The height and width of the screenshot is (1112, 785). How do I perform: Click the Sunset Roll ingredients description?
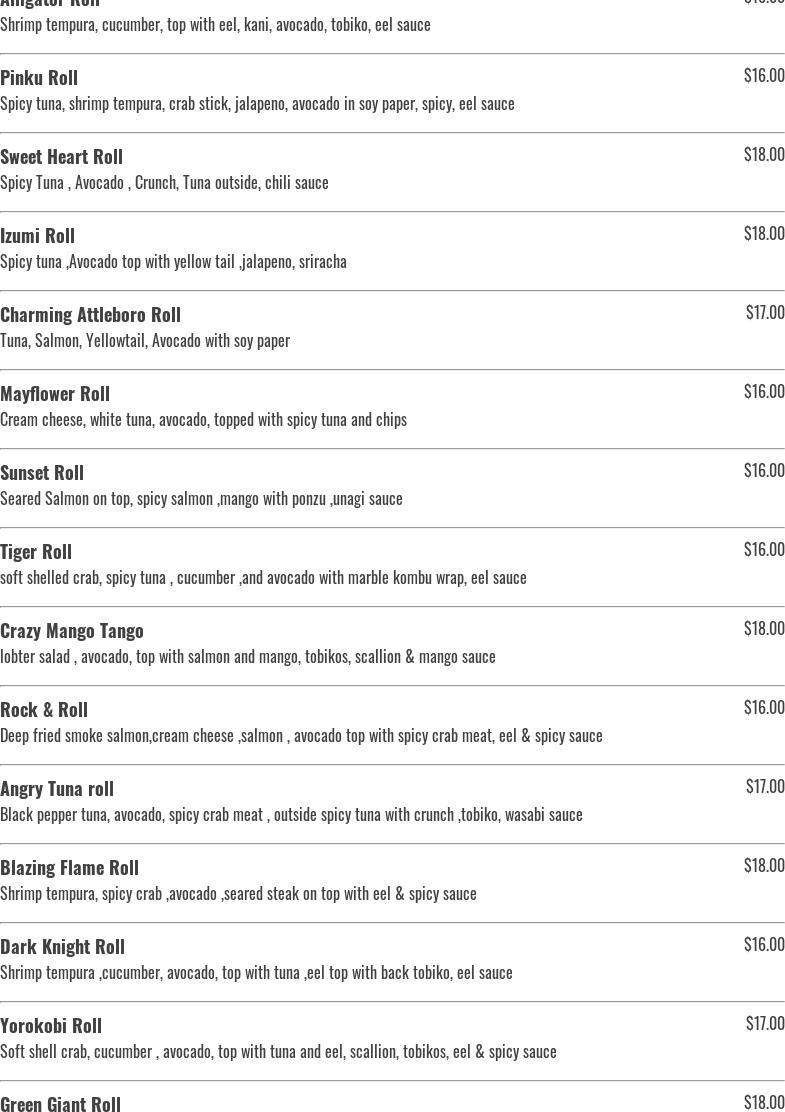201,498
